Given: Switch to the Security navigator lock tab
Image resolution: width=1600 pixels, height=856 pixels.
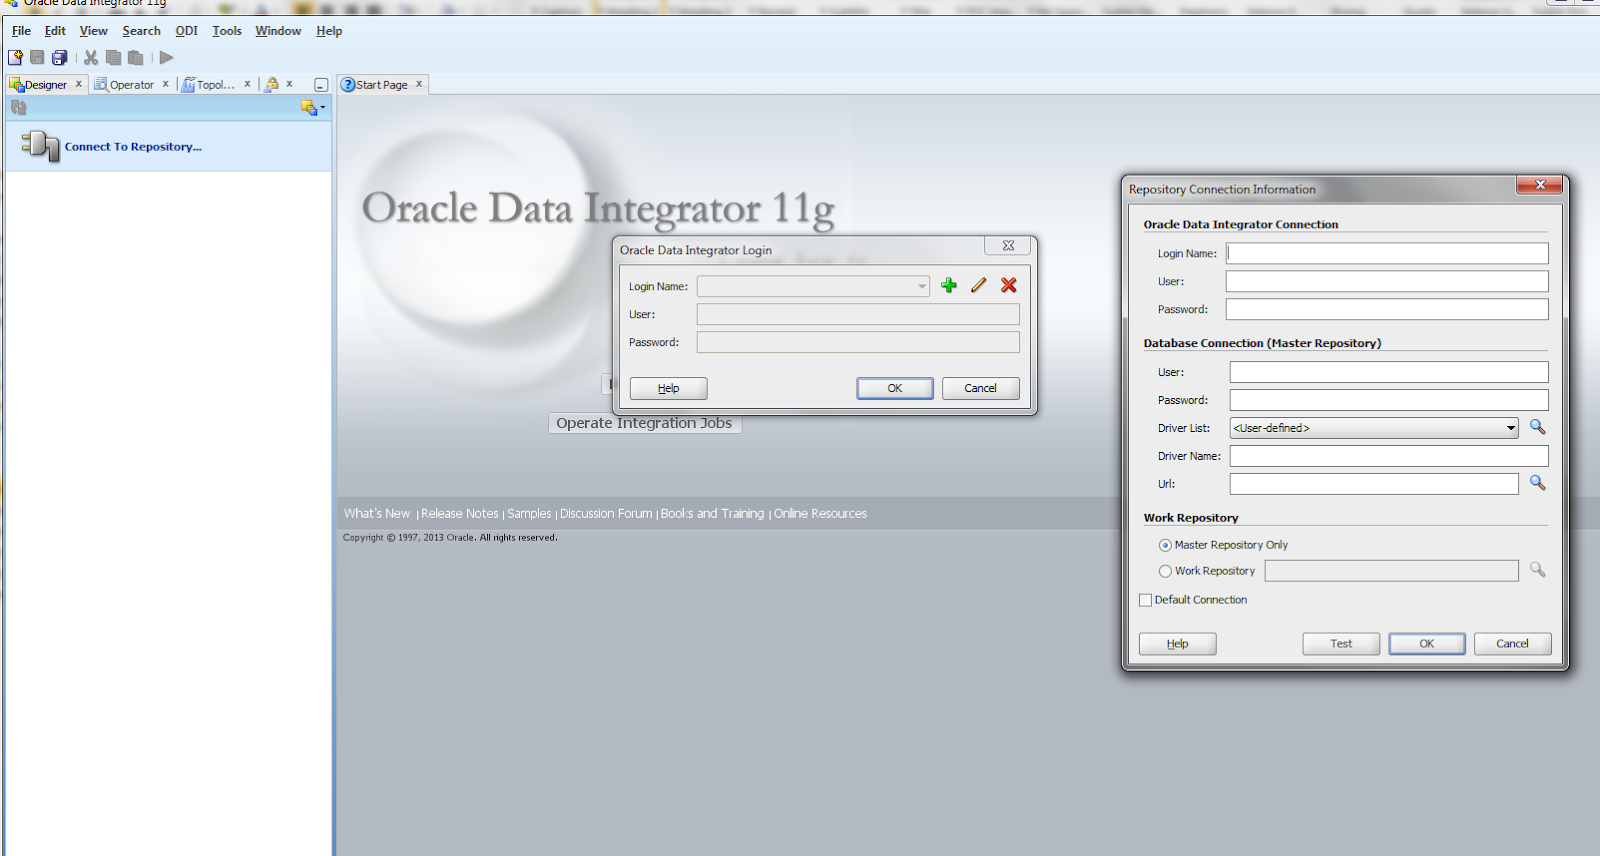Looking at the screenshot, I should (271, 85).
